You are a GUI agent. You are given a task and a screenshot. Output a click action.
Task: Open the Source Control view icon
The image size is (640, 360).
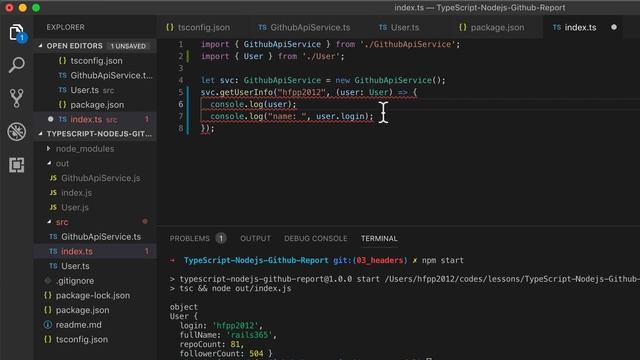(16, 98)
